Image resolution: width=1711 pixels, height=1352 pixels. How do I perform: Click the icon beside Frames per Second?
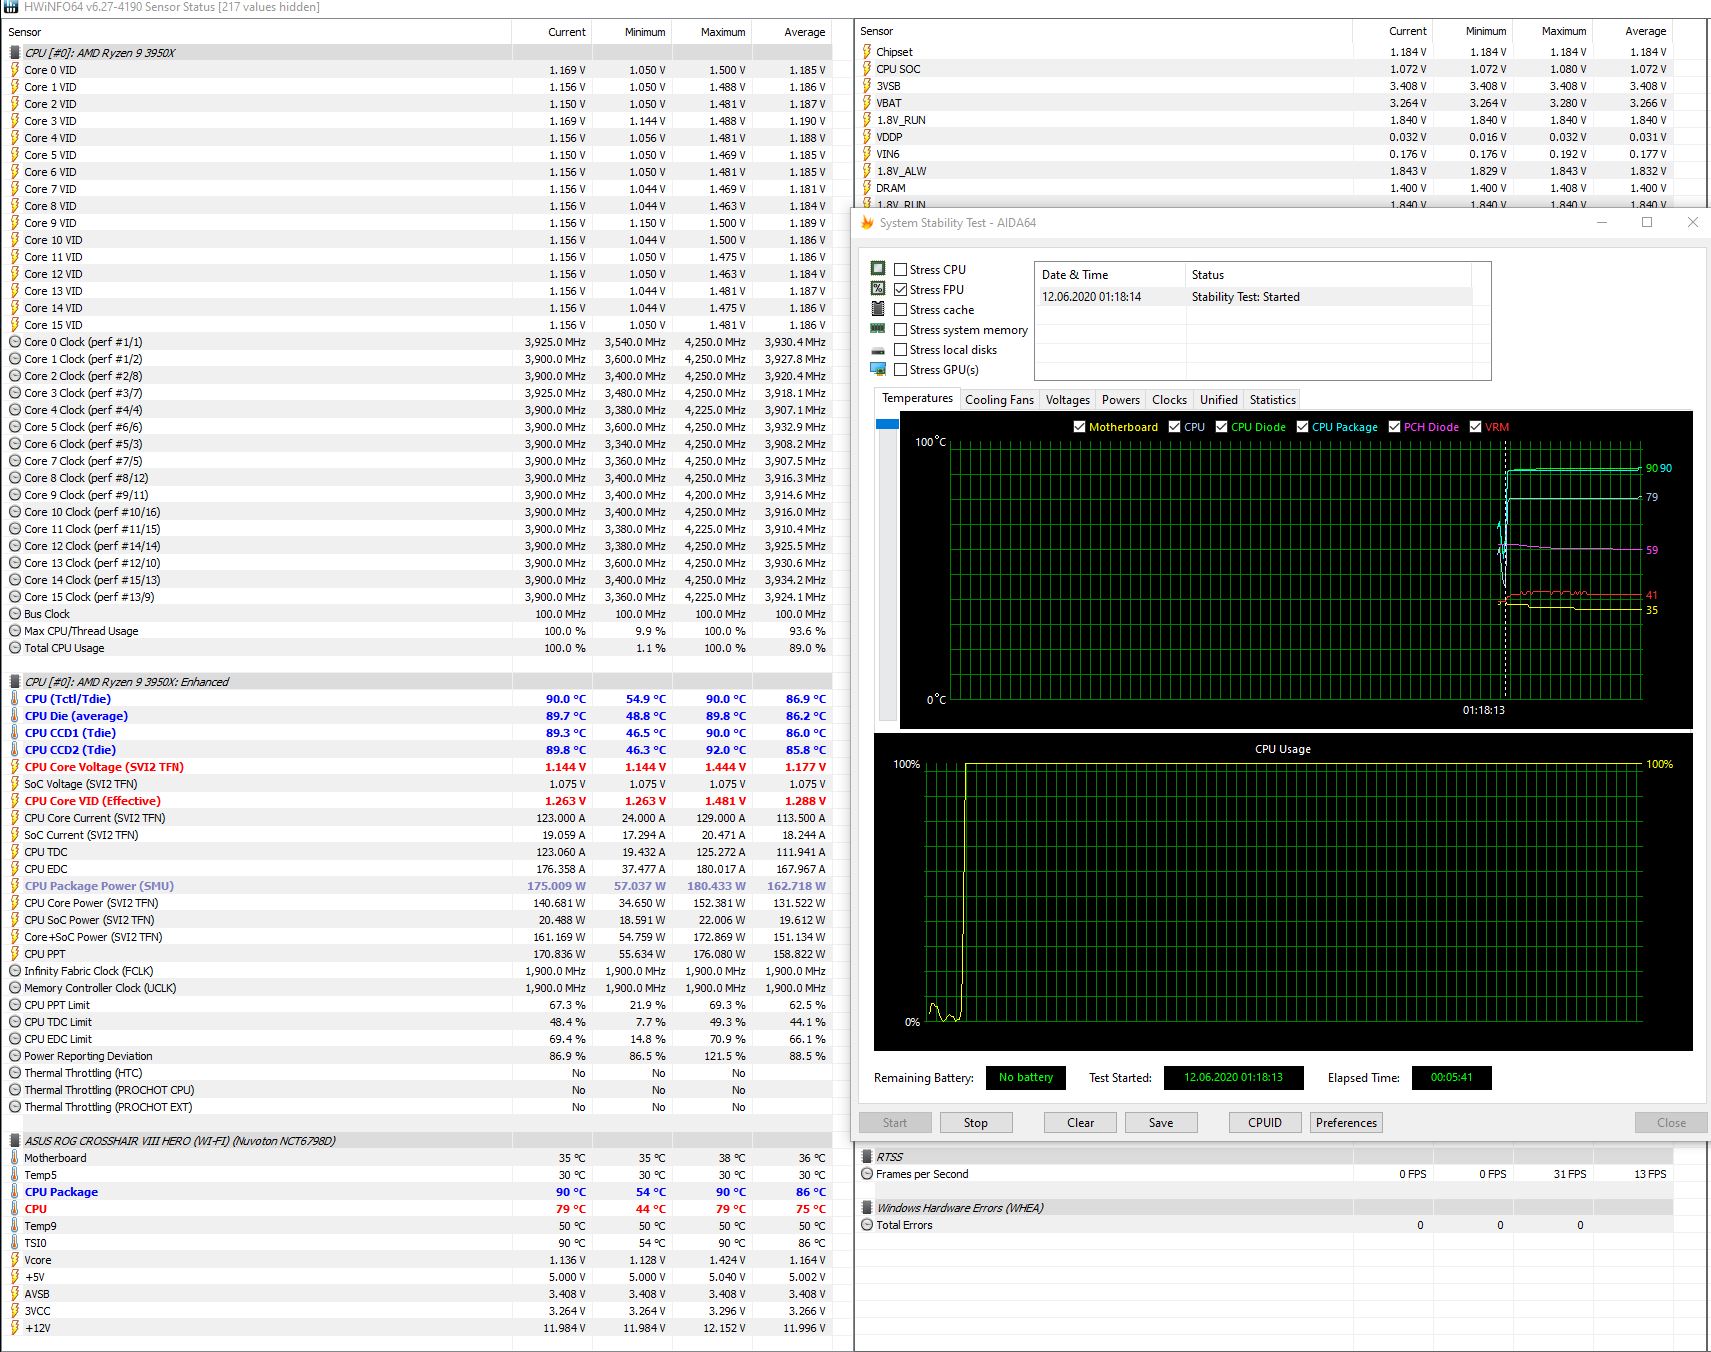click(867, 1174)
